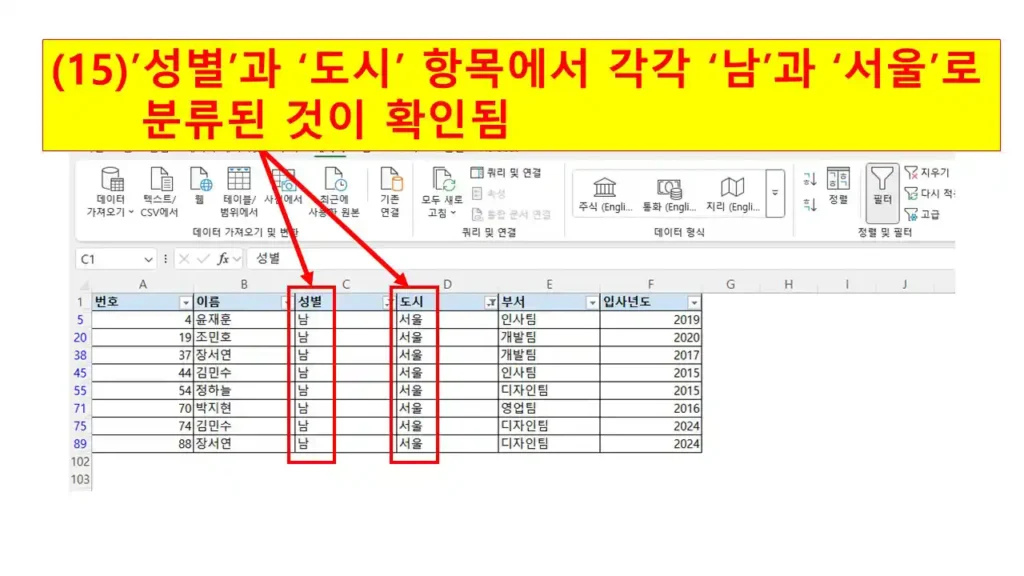The height and width of the screenshot is (576, 1024).
Task: Reapply filter with 다시 적용
Action: [x=929, y=193]
